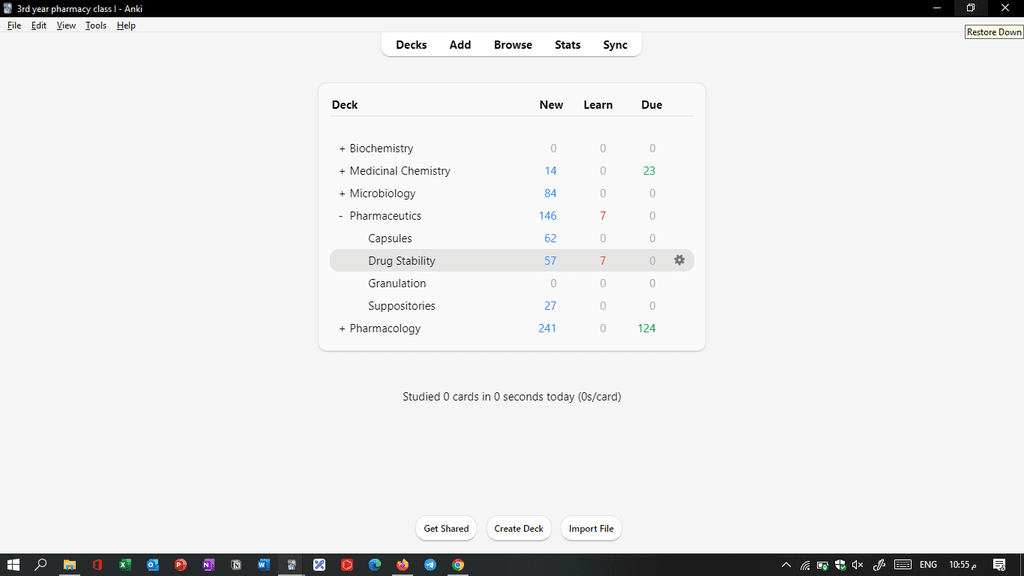This screenshot has height=576, width=1024.
Task: Click the Import File button
Action: pyautogui.click(x=591, y=528)
